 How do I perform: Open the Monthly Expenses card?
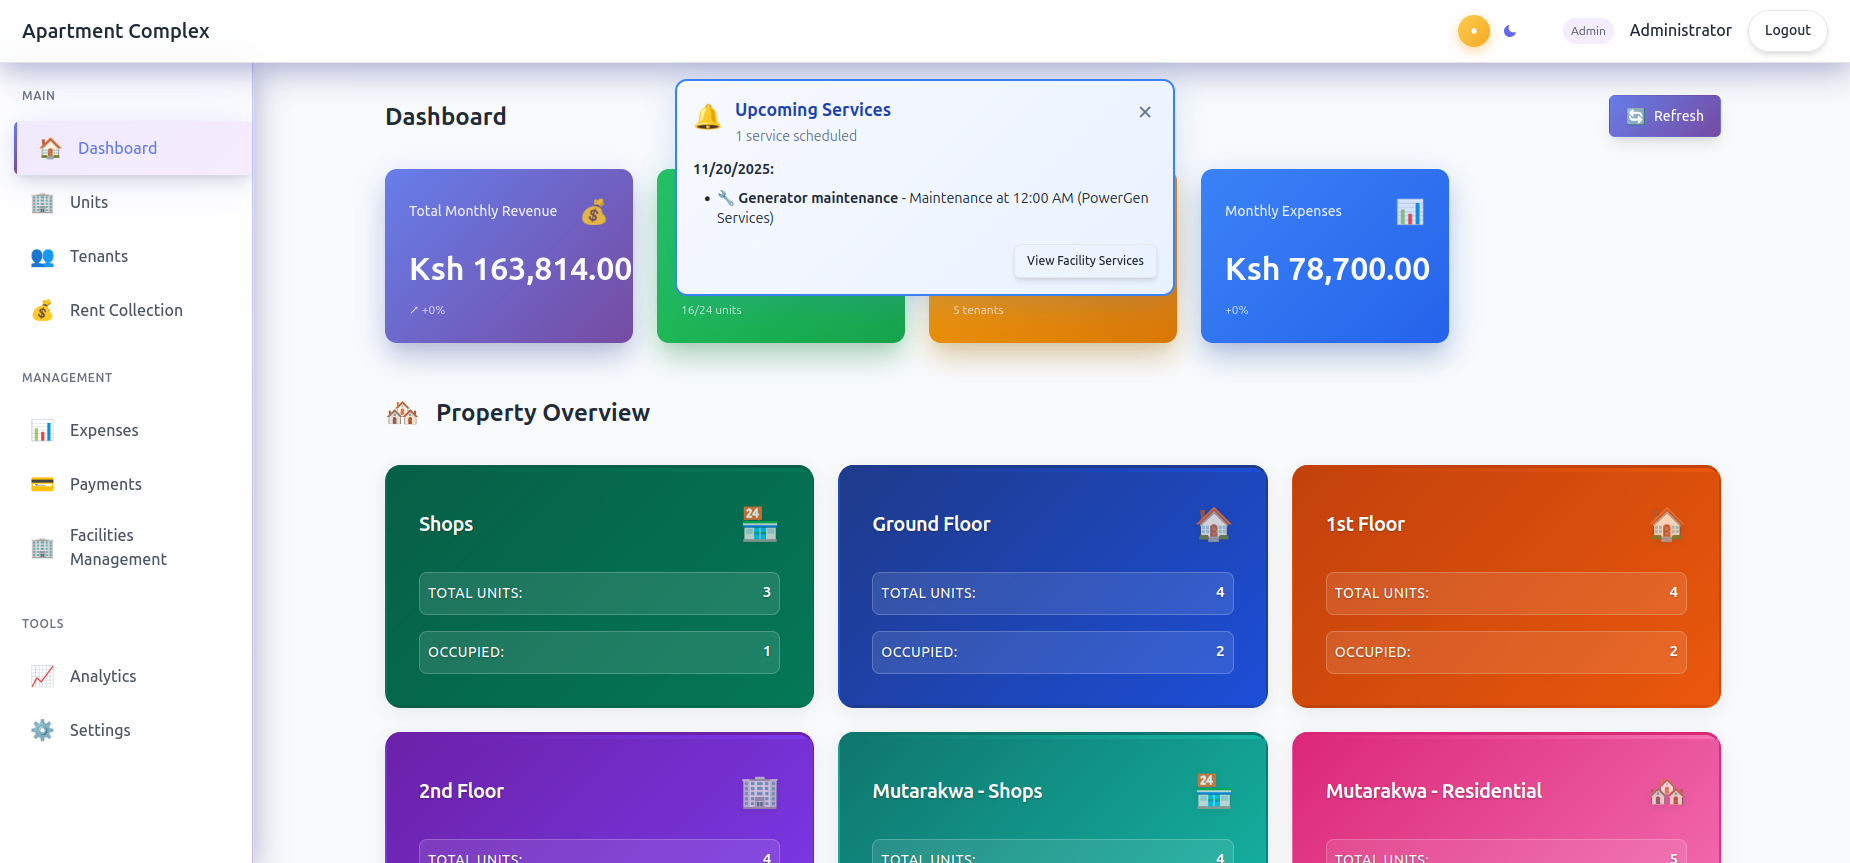(1325, 256)
